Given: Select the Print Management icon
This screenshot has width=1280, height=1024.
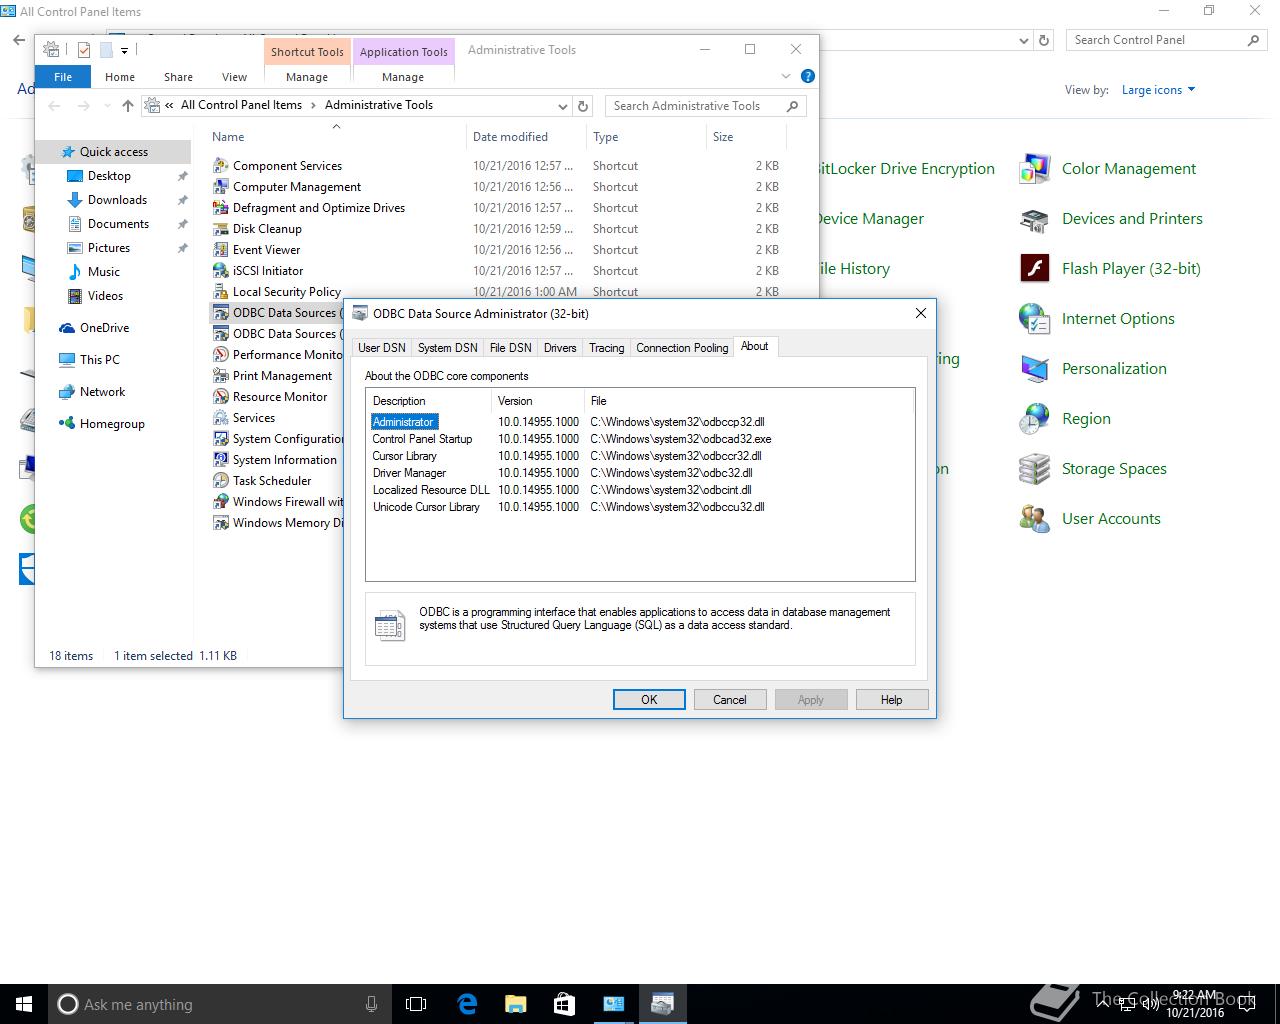Looking at the screenshot, I should 221,376.
